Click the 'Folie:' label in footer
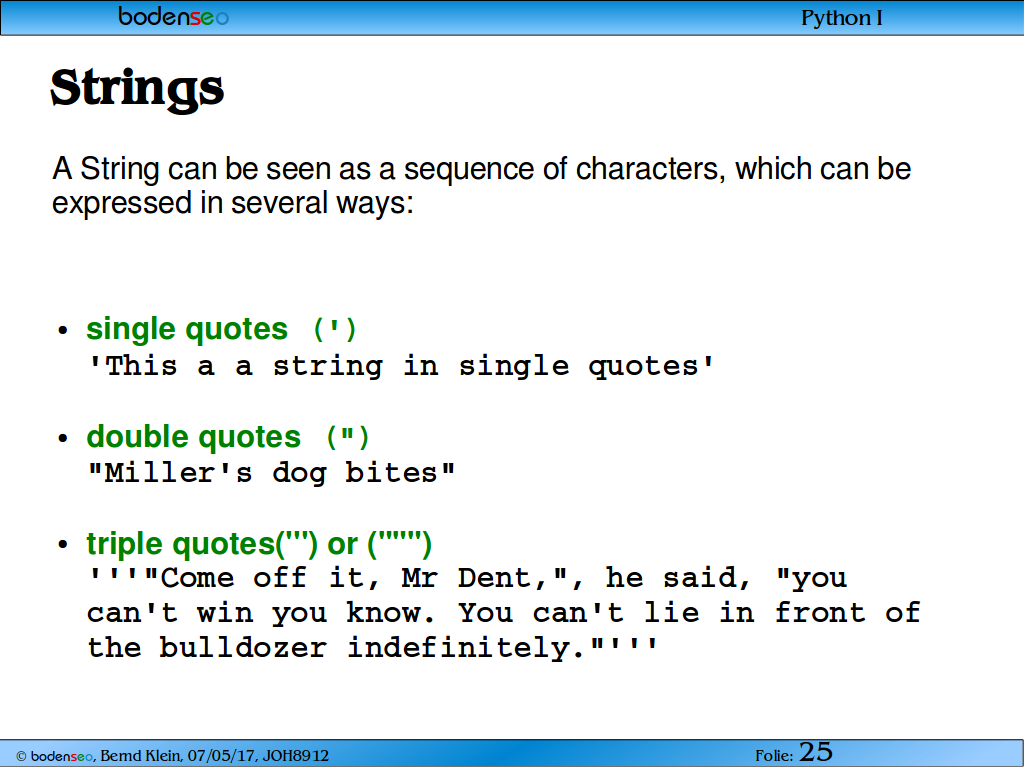Image resolution: width=1024 pixels, height=768 pixels. (775, 756)
